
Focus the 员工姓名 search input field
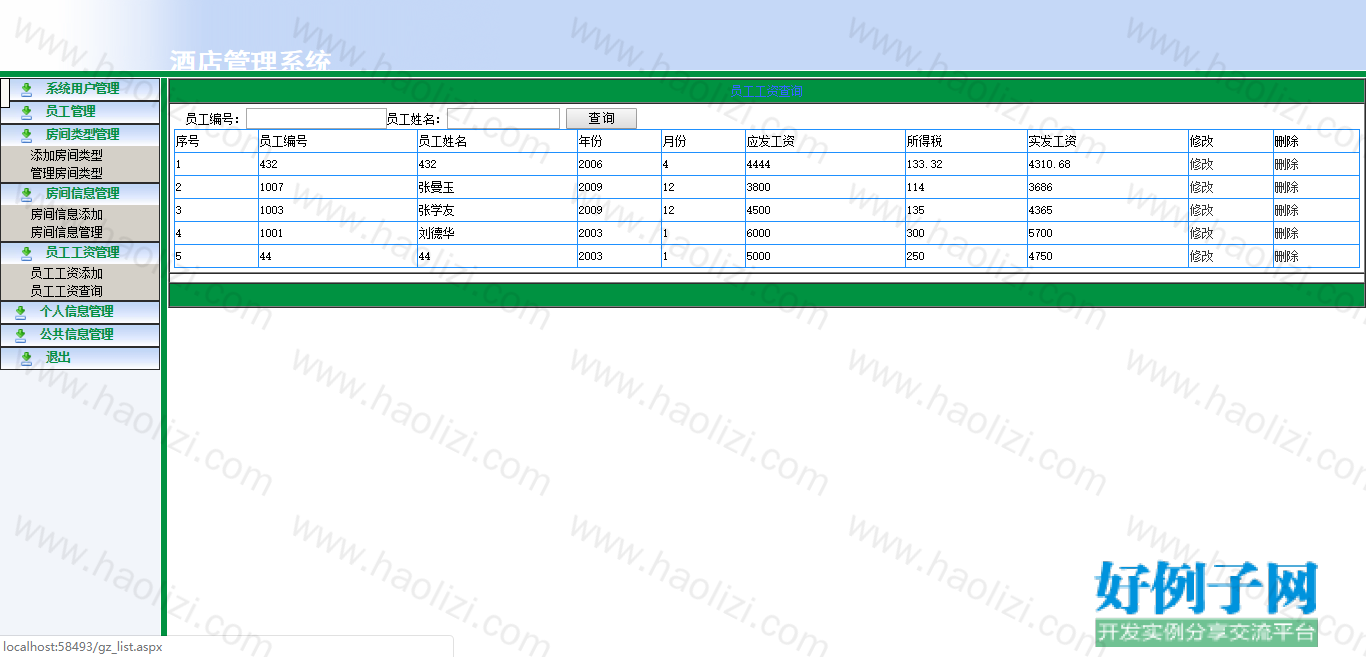point(503,119)
